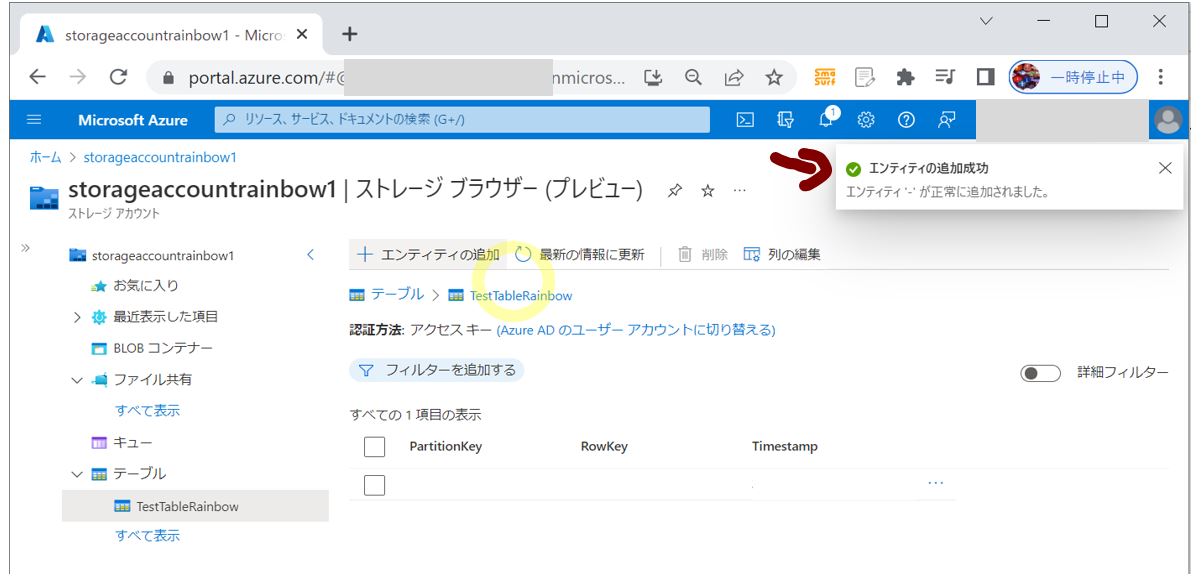Open the install app icon in address bar
Viewport: 1202px width, 579px height.
(x=653, y=77)
